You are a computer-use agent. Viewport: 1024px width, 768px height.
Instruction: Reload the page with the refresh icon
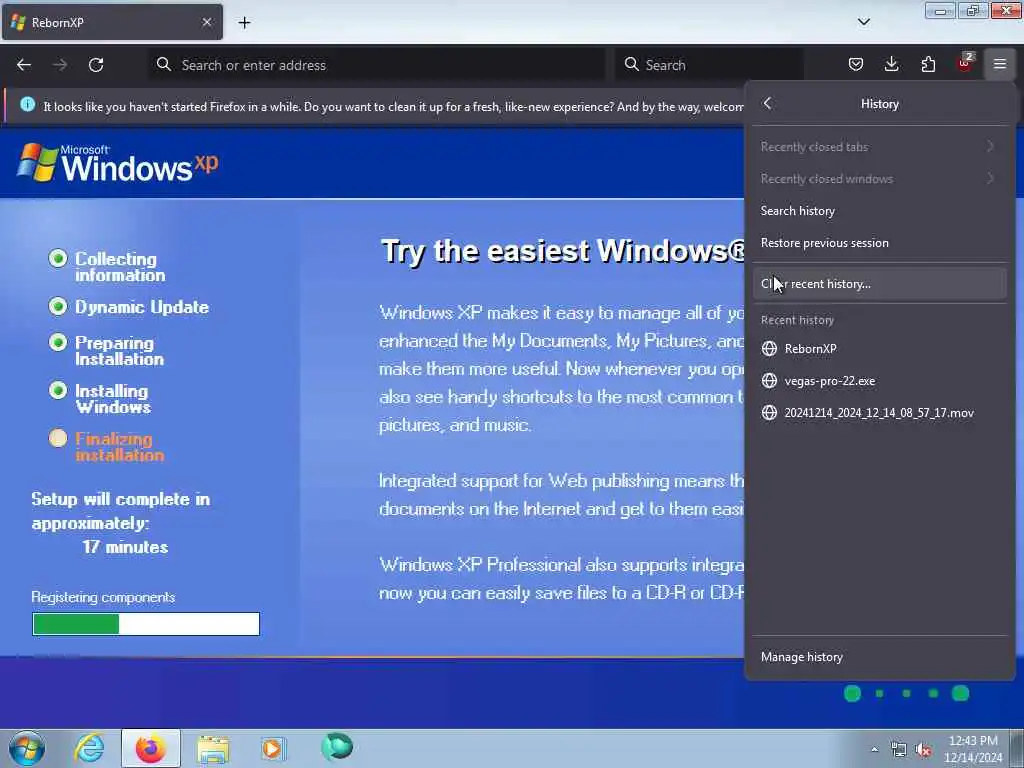click(96, 65)
